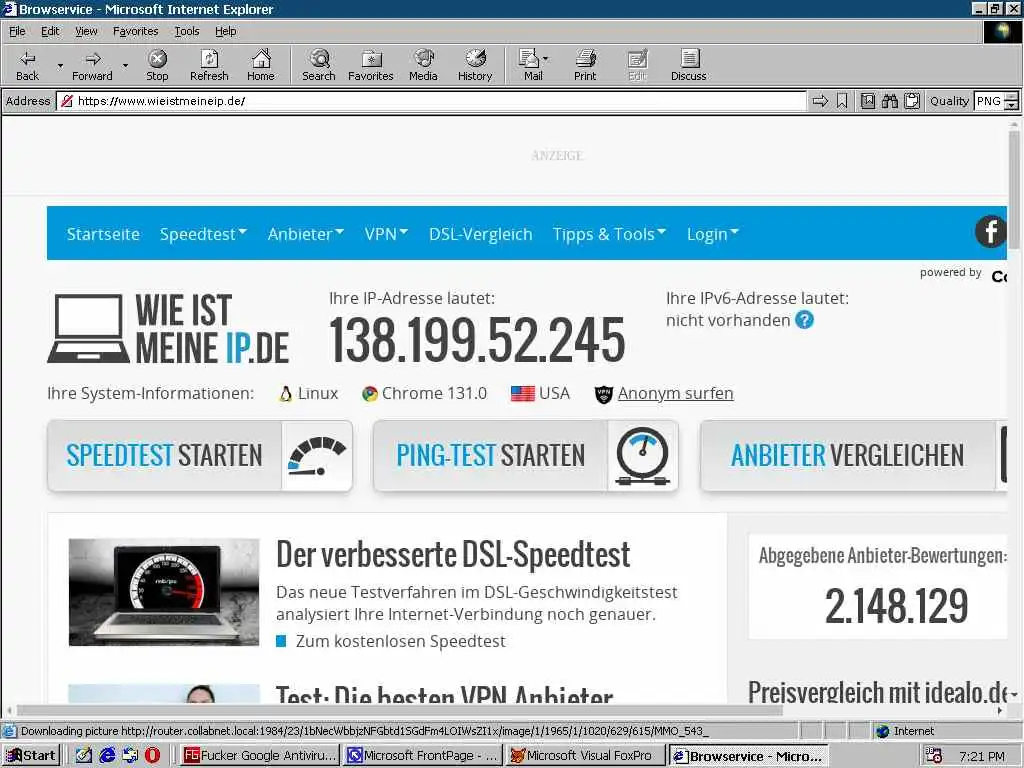Go to Startseite in the navbar
This screenshot has height=768, width=1024.
pyautogui.click(x=103, y=234)
